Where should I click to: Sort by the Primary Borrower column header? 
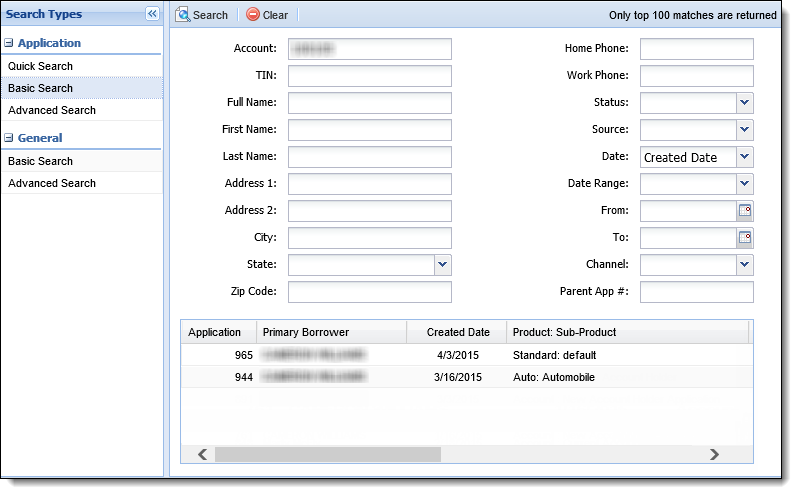click(332, 332)
